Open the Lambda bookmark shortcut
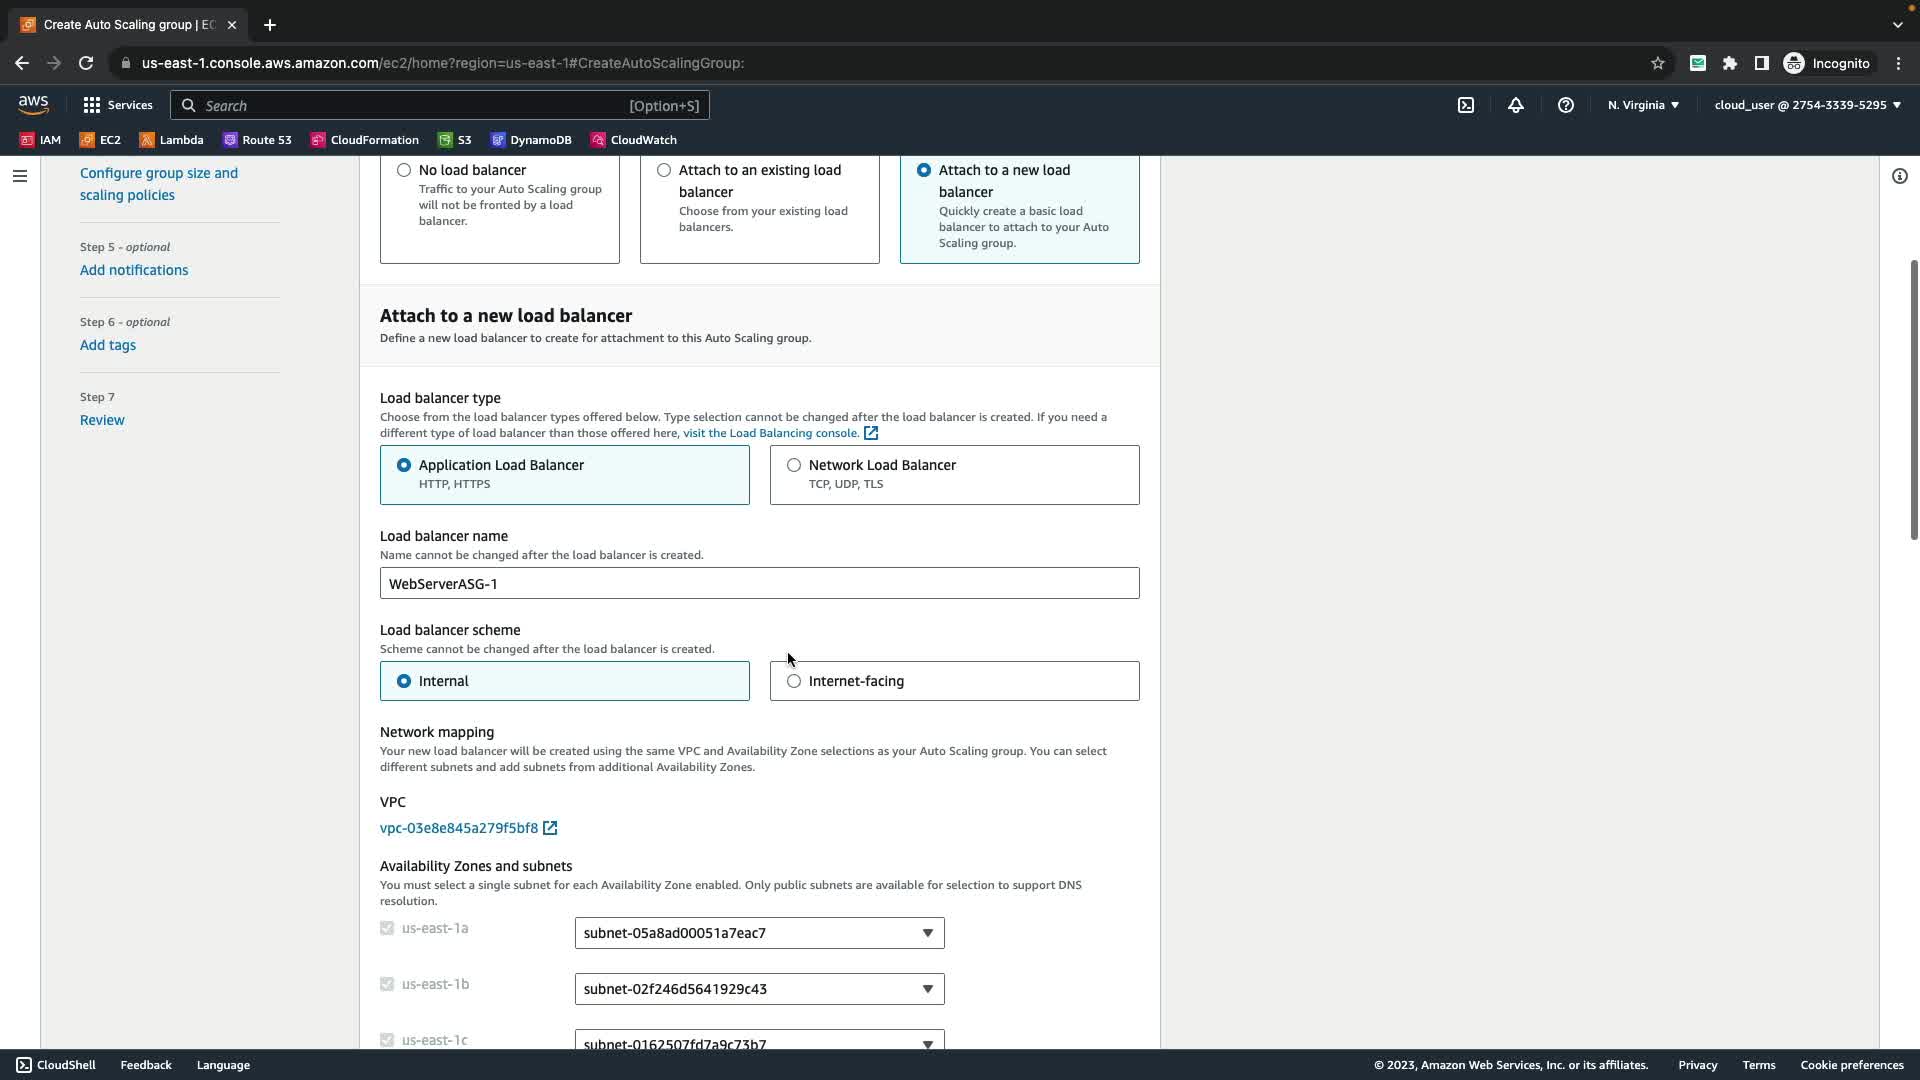This screenshot has height=1080, width=1920. [x=171, y=140]
